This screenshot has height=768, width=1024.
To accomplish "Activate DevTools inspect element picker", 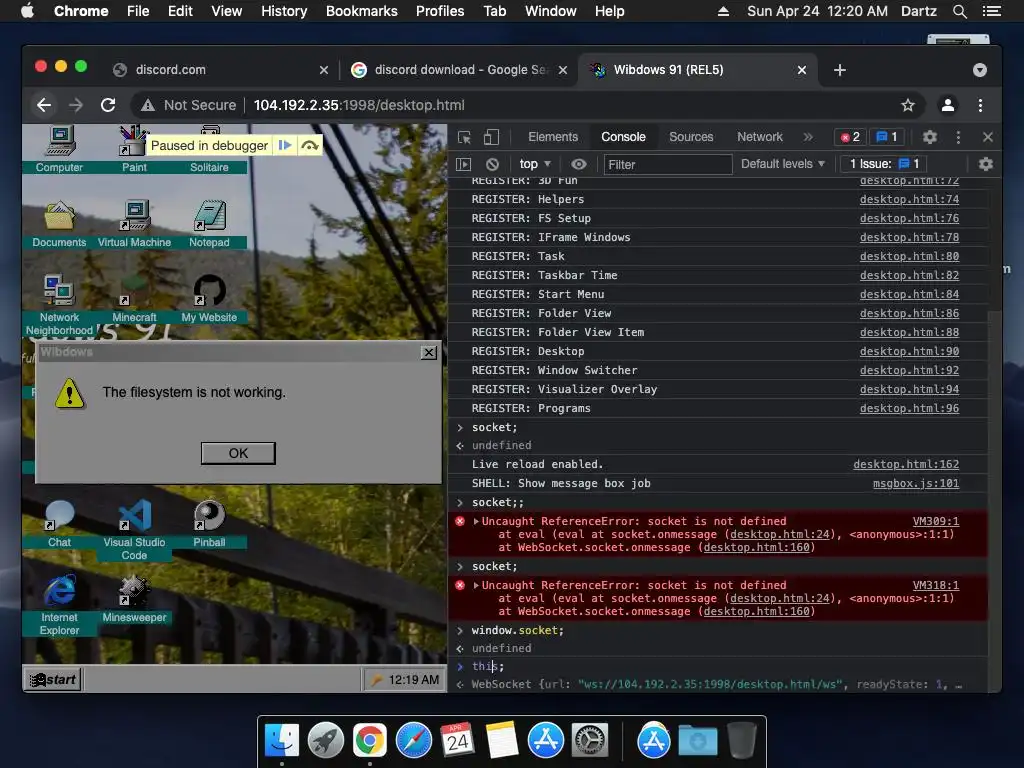I will pyautogui.click(x=464, y=137).
